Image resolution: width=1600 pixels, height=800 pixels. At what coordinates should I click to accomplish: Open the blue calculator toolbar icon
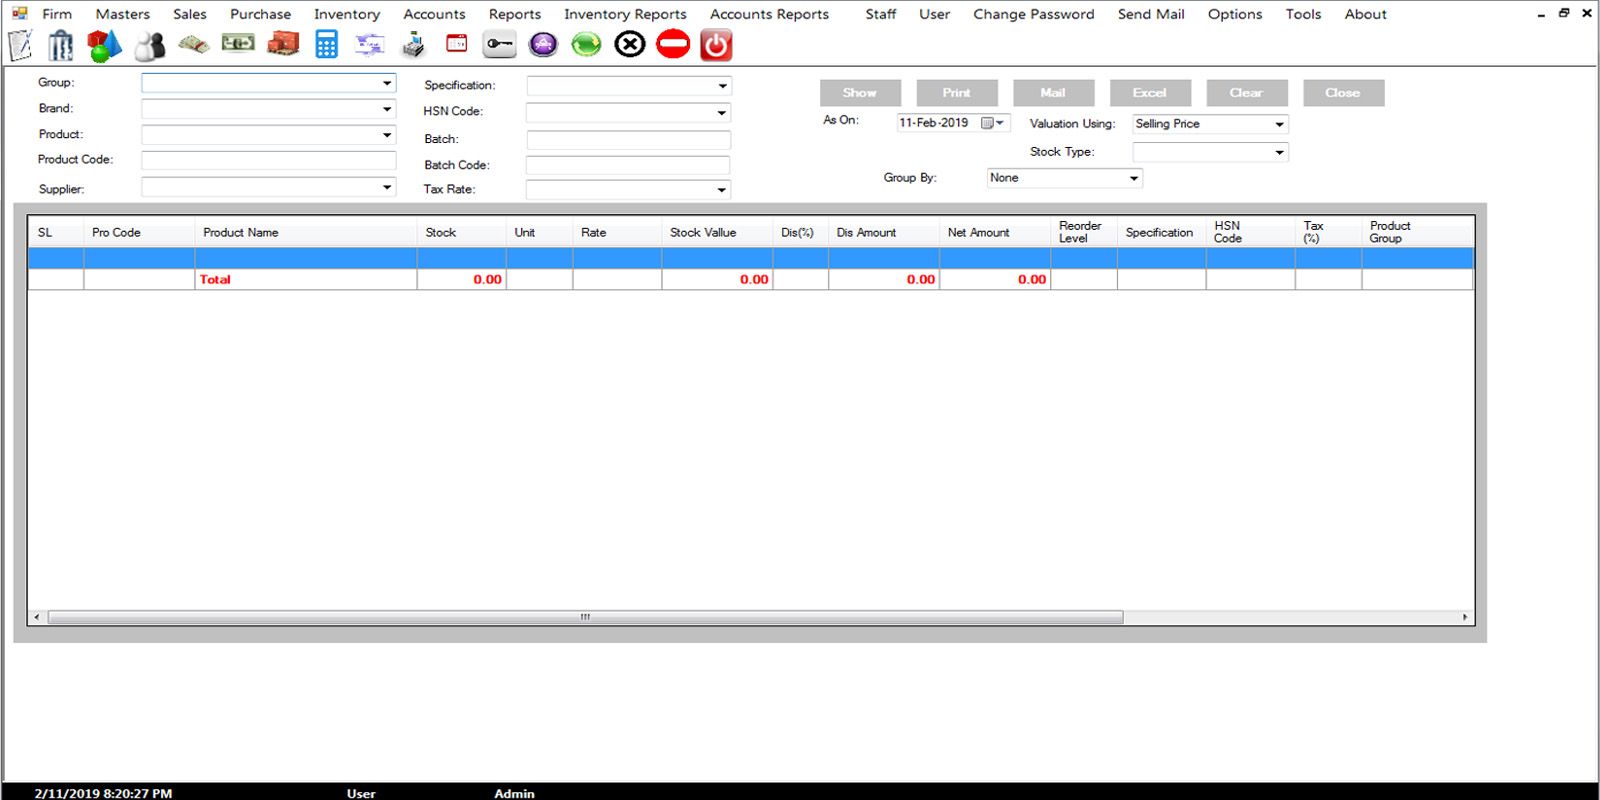tap(326, 45)
